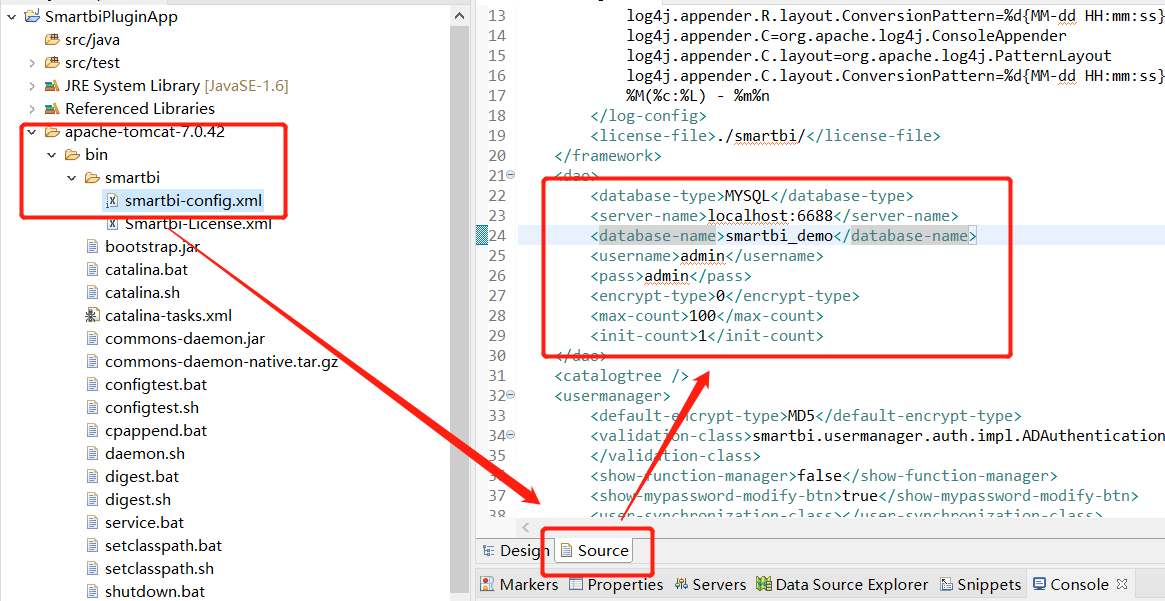The height and width of the screenshot is (601, 1165).
Task: Click the false show-function-manager value
Action: [819, 475]
